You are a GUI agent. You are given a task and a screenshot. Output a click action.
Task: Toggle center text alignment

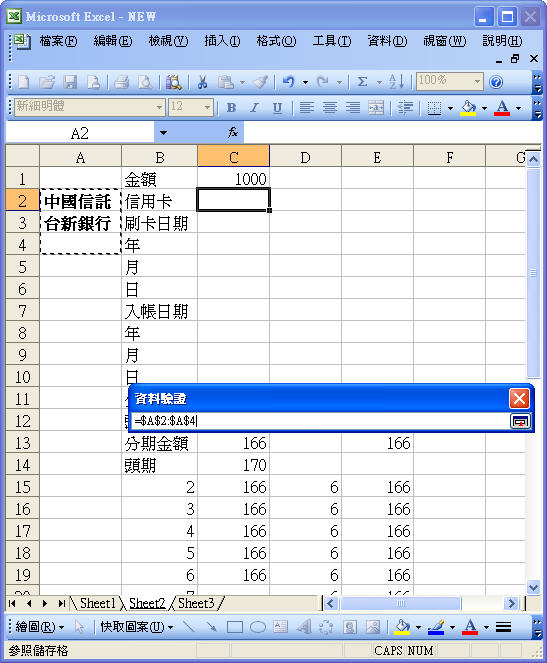tap(330, 107)
